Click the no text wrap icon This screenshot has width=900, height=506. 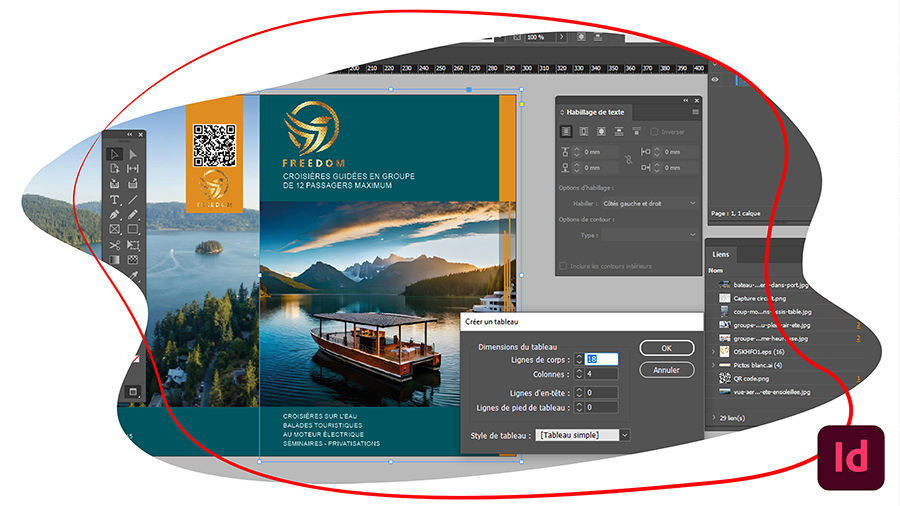pyautogui.click(x=566, y=131)
